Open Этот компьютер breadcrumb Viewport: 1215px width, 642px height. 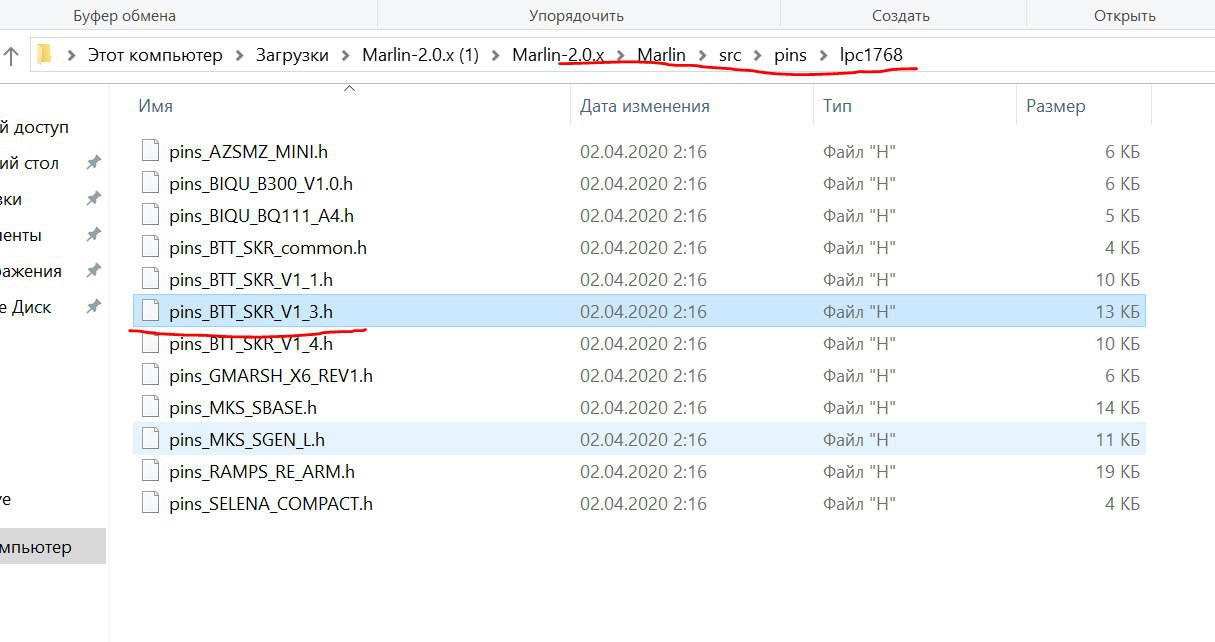[155, 56]
